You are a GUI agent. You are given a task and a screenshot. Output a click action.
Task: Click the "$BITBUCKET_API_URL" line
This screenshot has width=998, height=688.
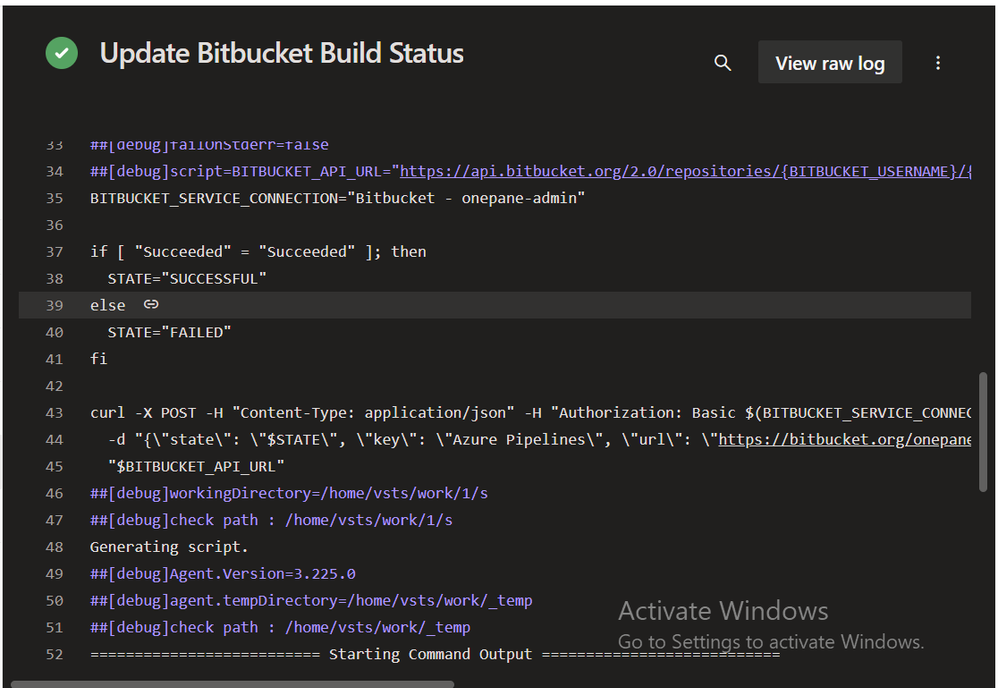pyautogui.click(x=196, y=467)
